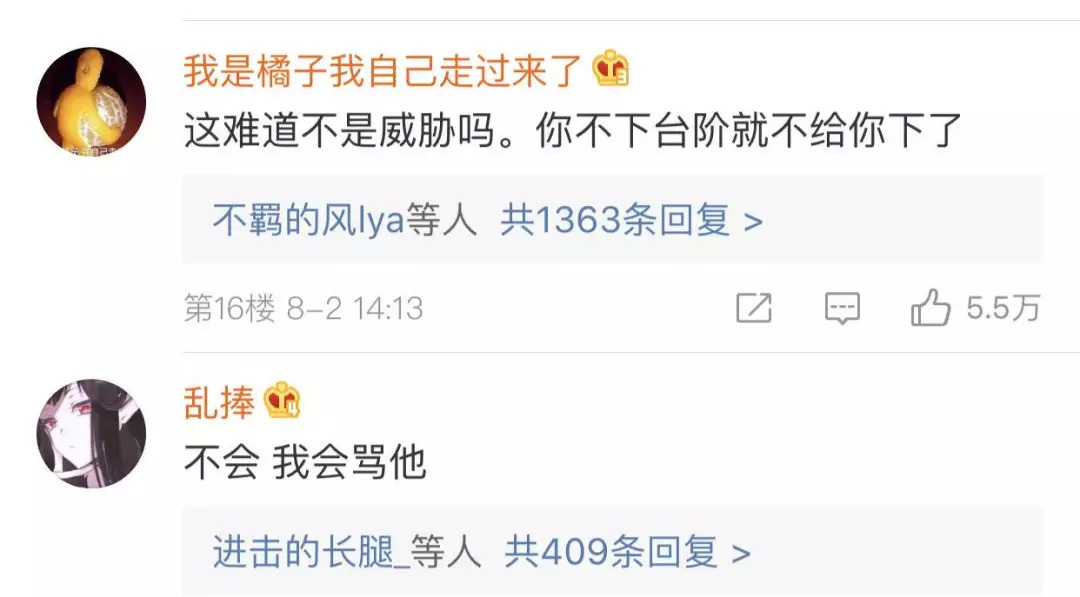Screen dimensions: 1080x597
Task: Open the anime girl avatar of 乱捧
Action: 91,433
